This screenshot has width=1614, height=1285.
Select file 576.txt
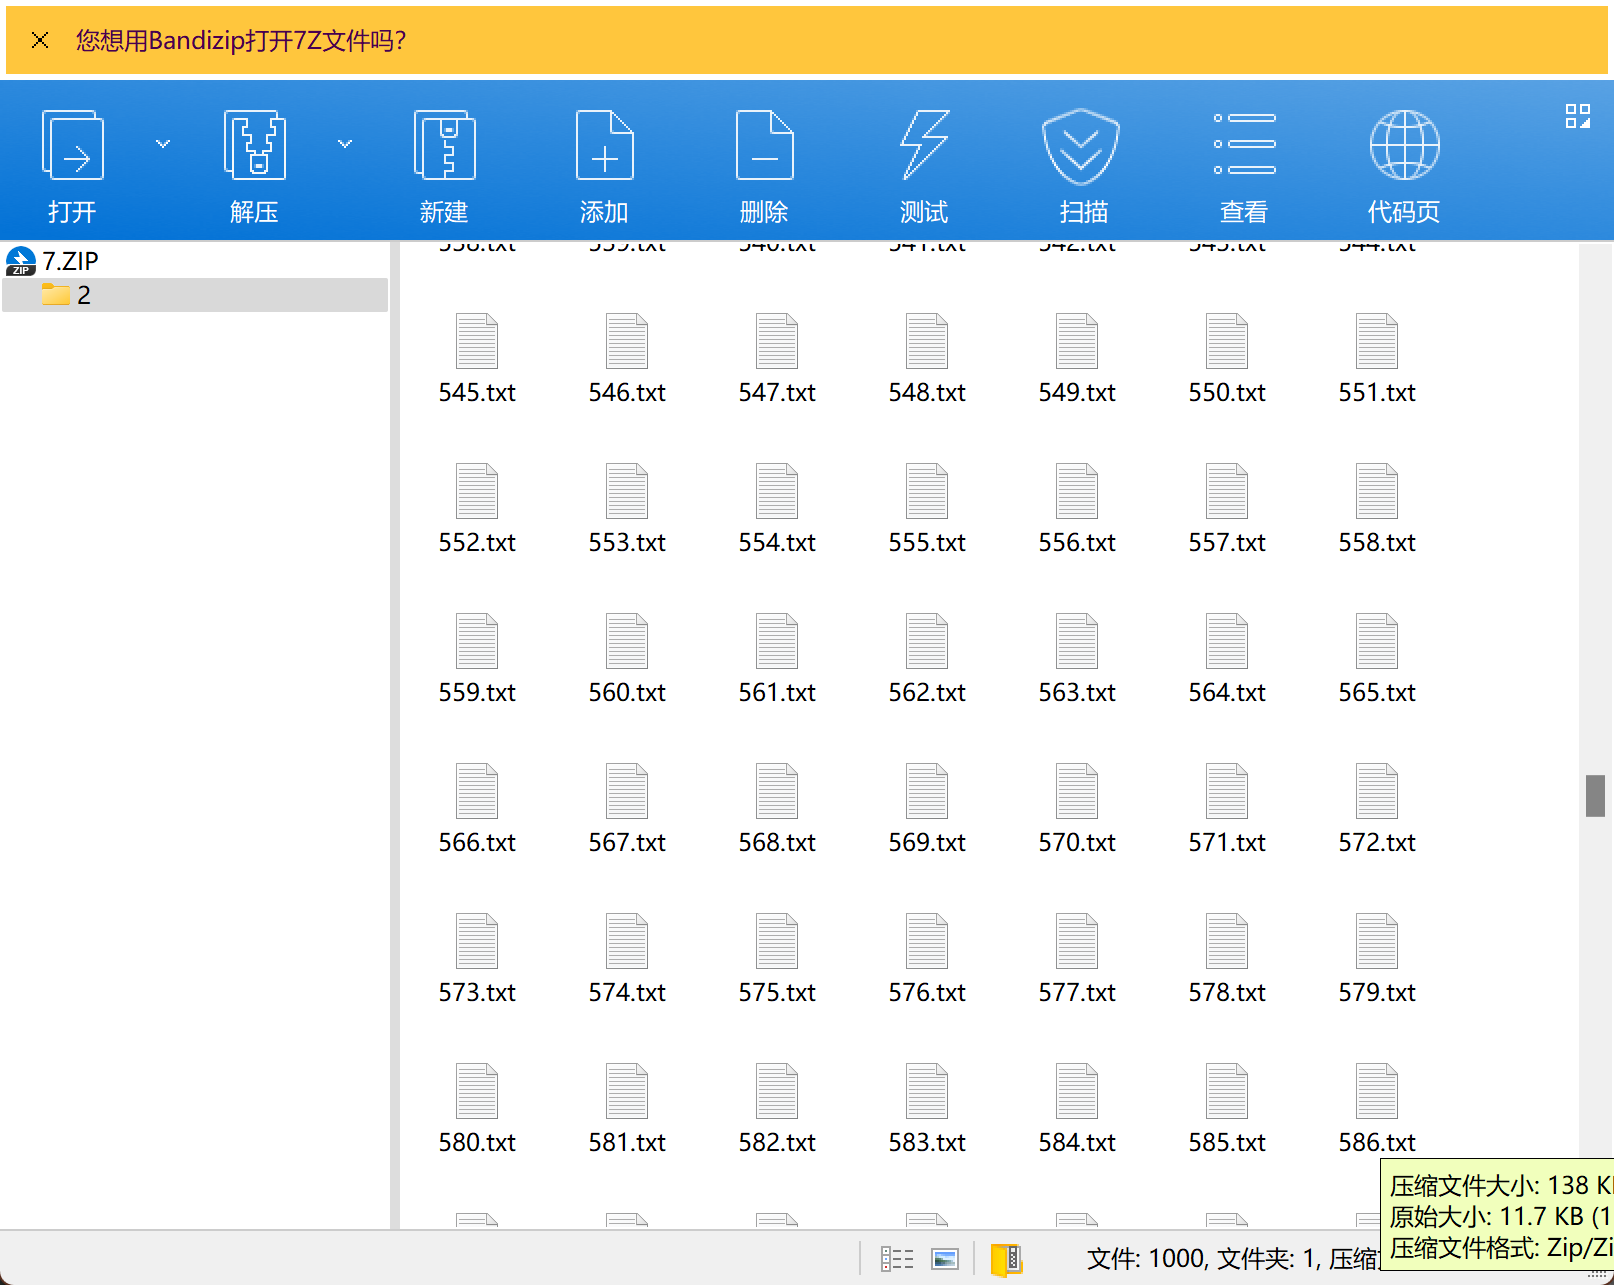point(927,959)
